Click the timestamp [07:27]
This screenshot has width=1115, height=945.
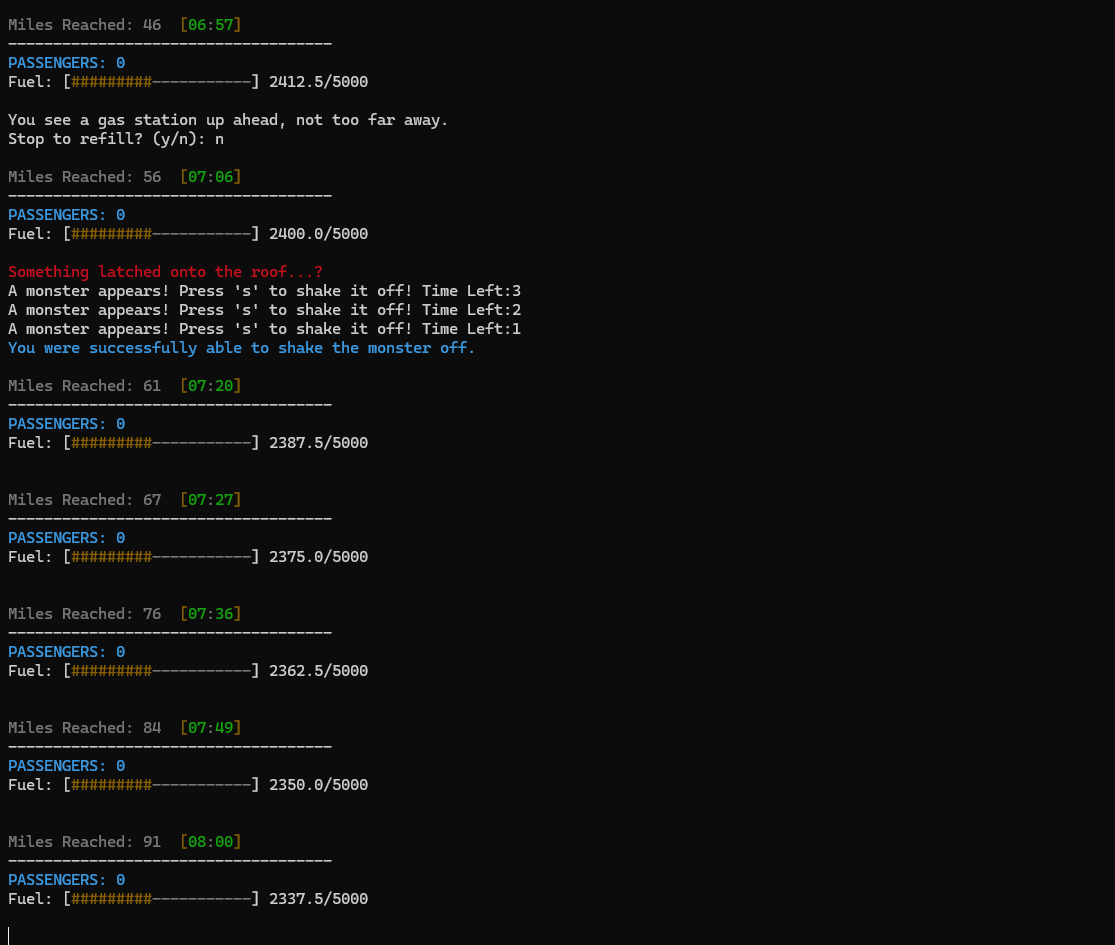[210, 500]
